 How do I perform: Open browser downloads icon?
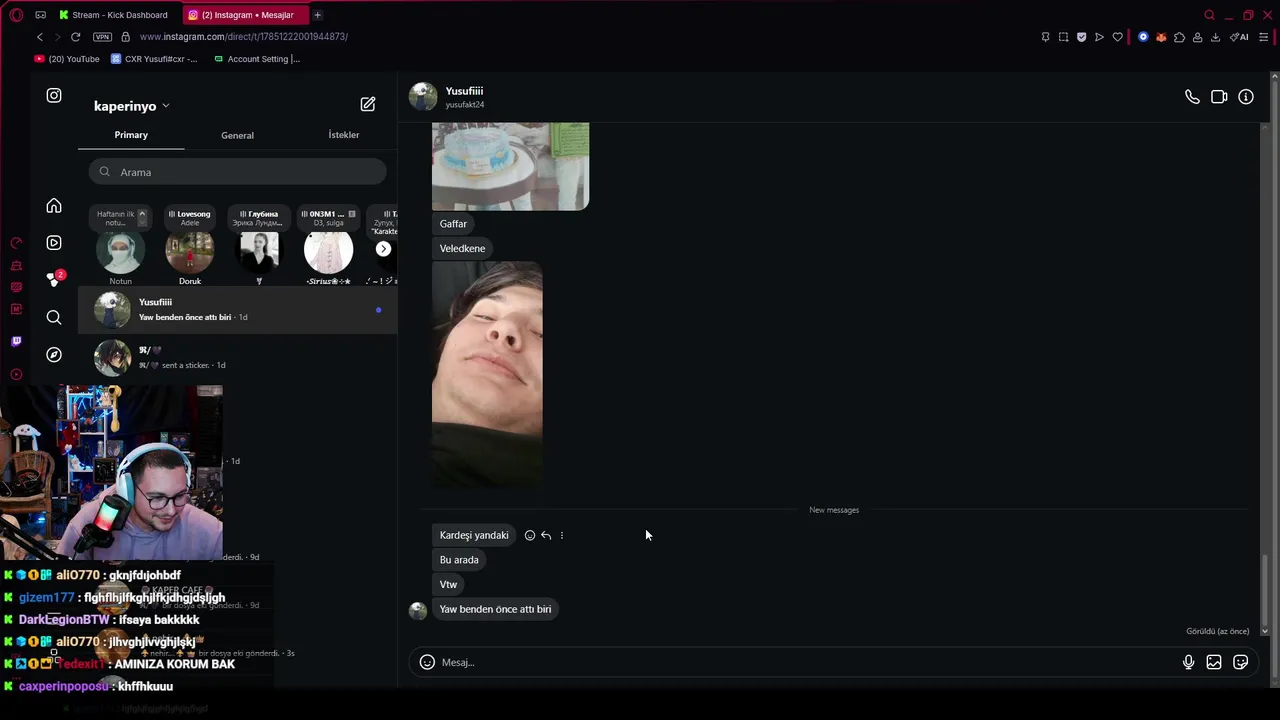pyautogui.click(x=1215, y=37)
